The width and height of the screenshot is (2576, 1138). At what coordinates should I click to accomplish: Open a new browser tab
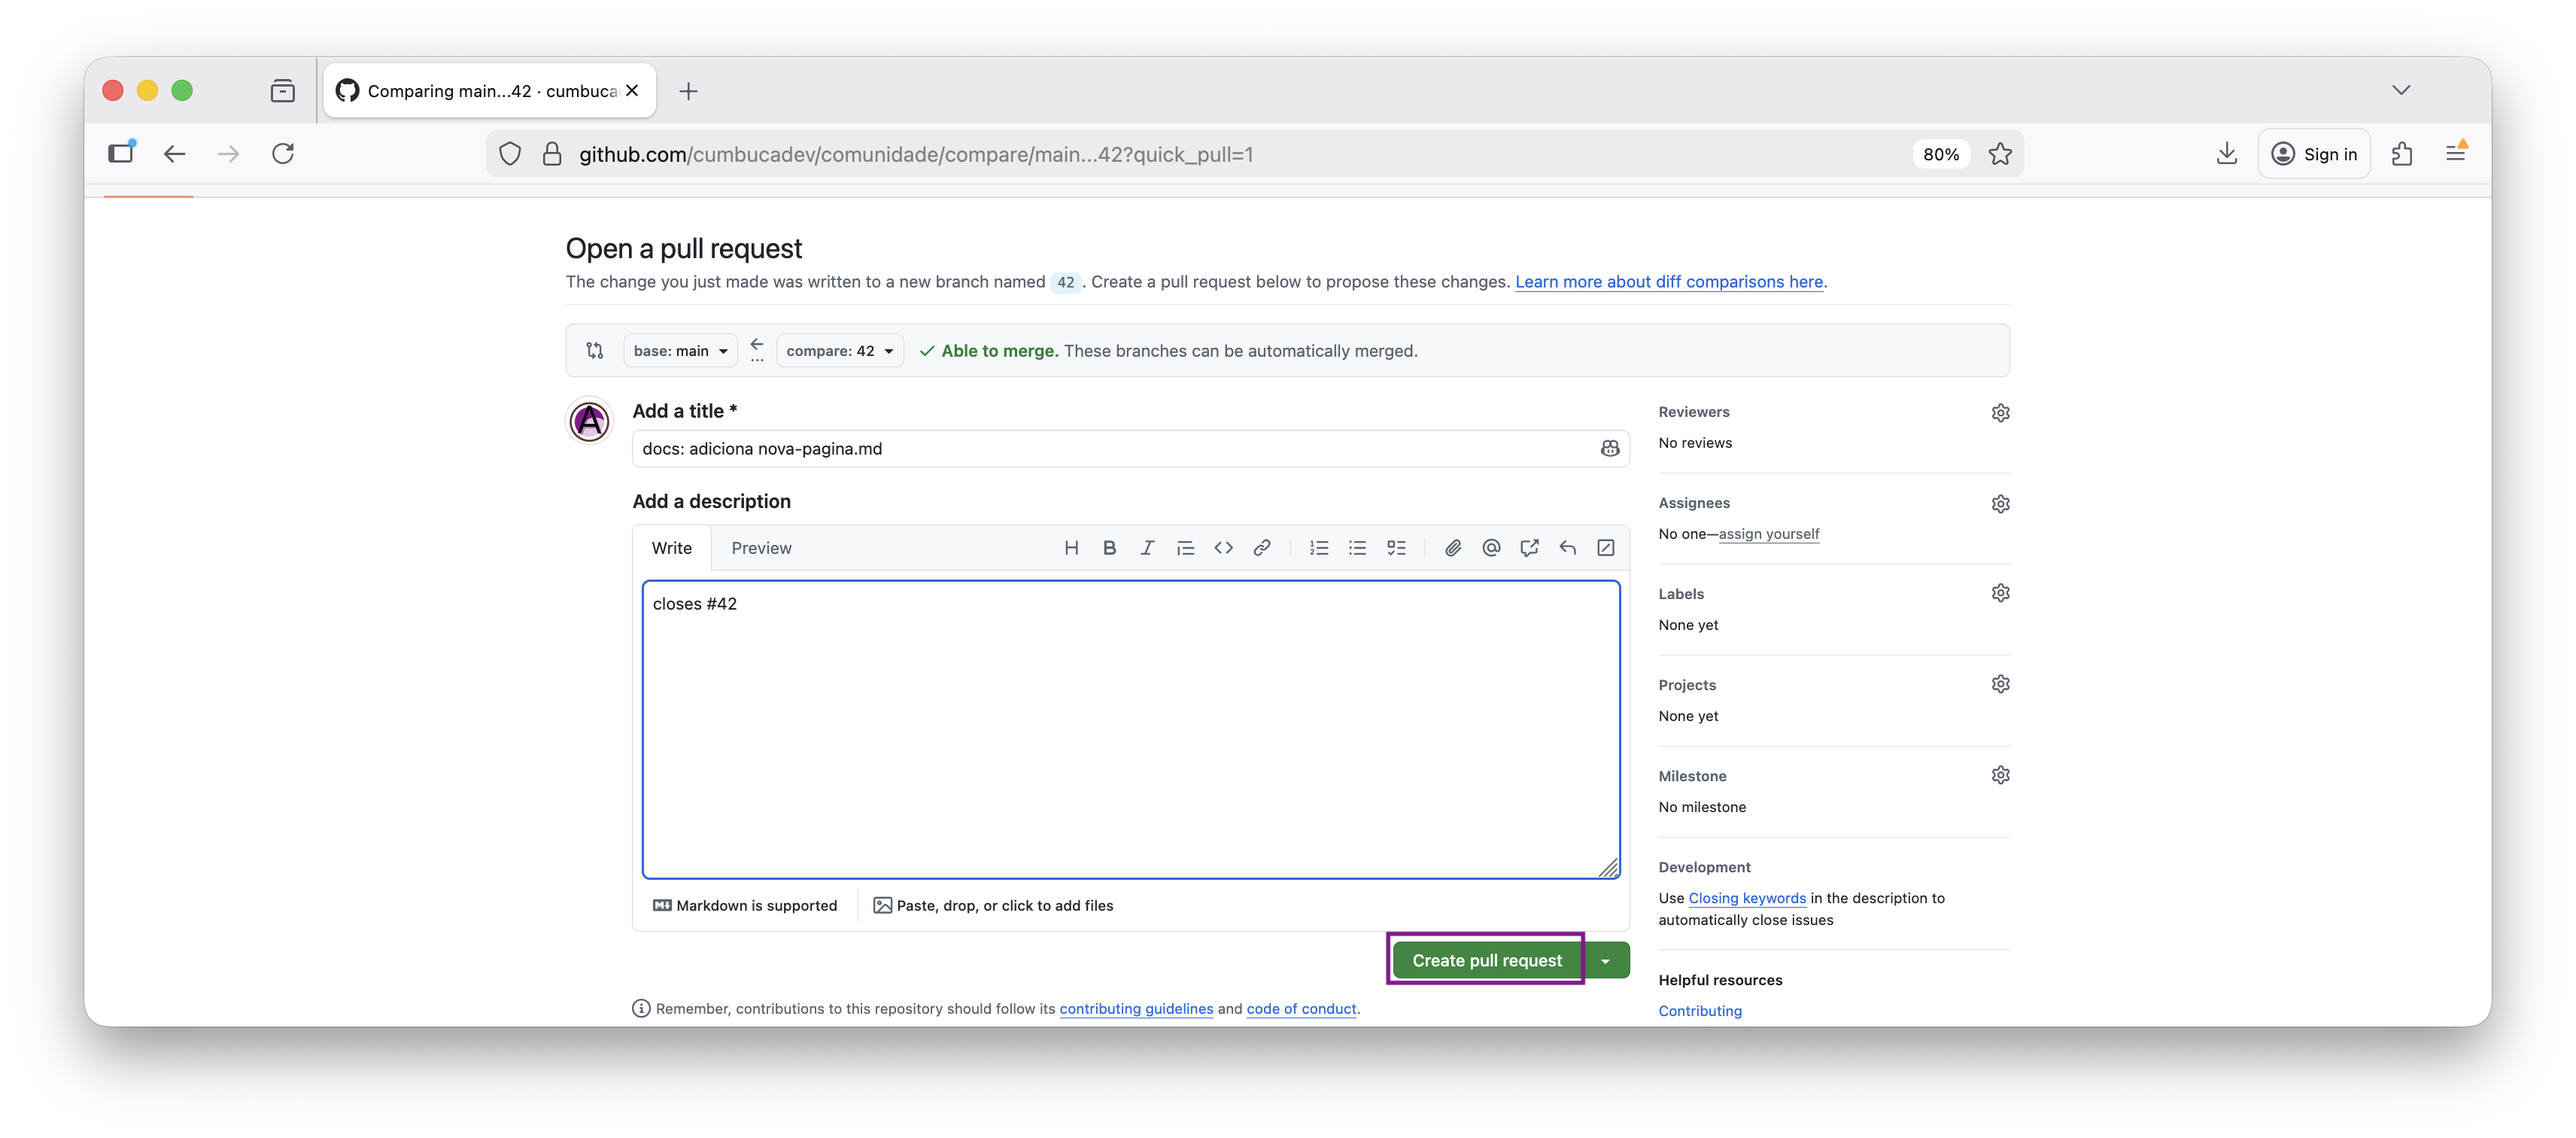click(x=688, y=91)
